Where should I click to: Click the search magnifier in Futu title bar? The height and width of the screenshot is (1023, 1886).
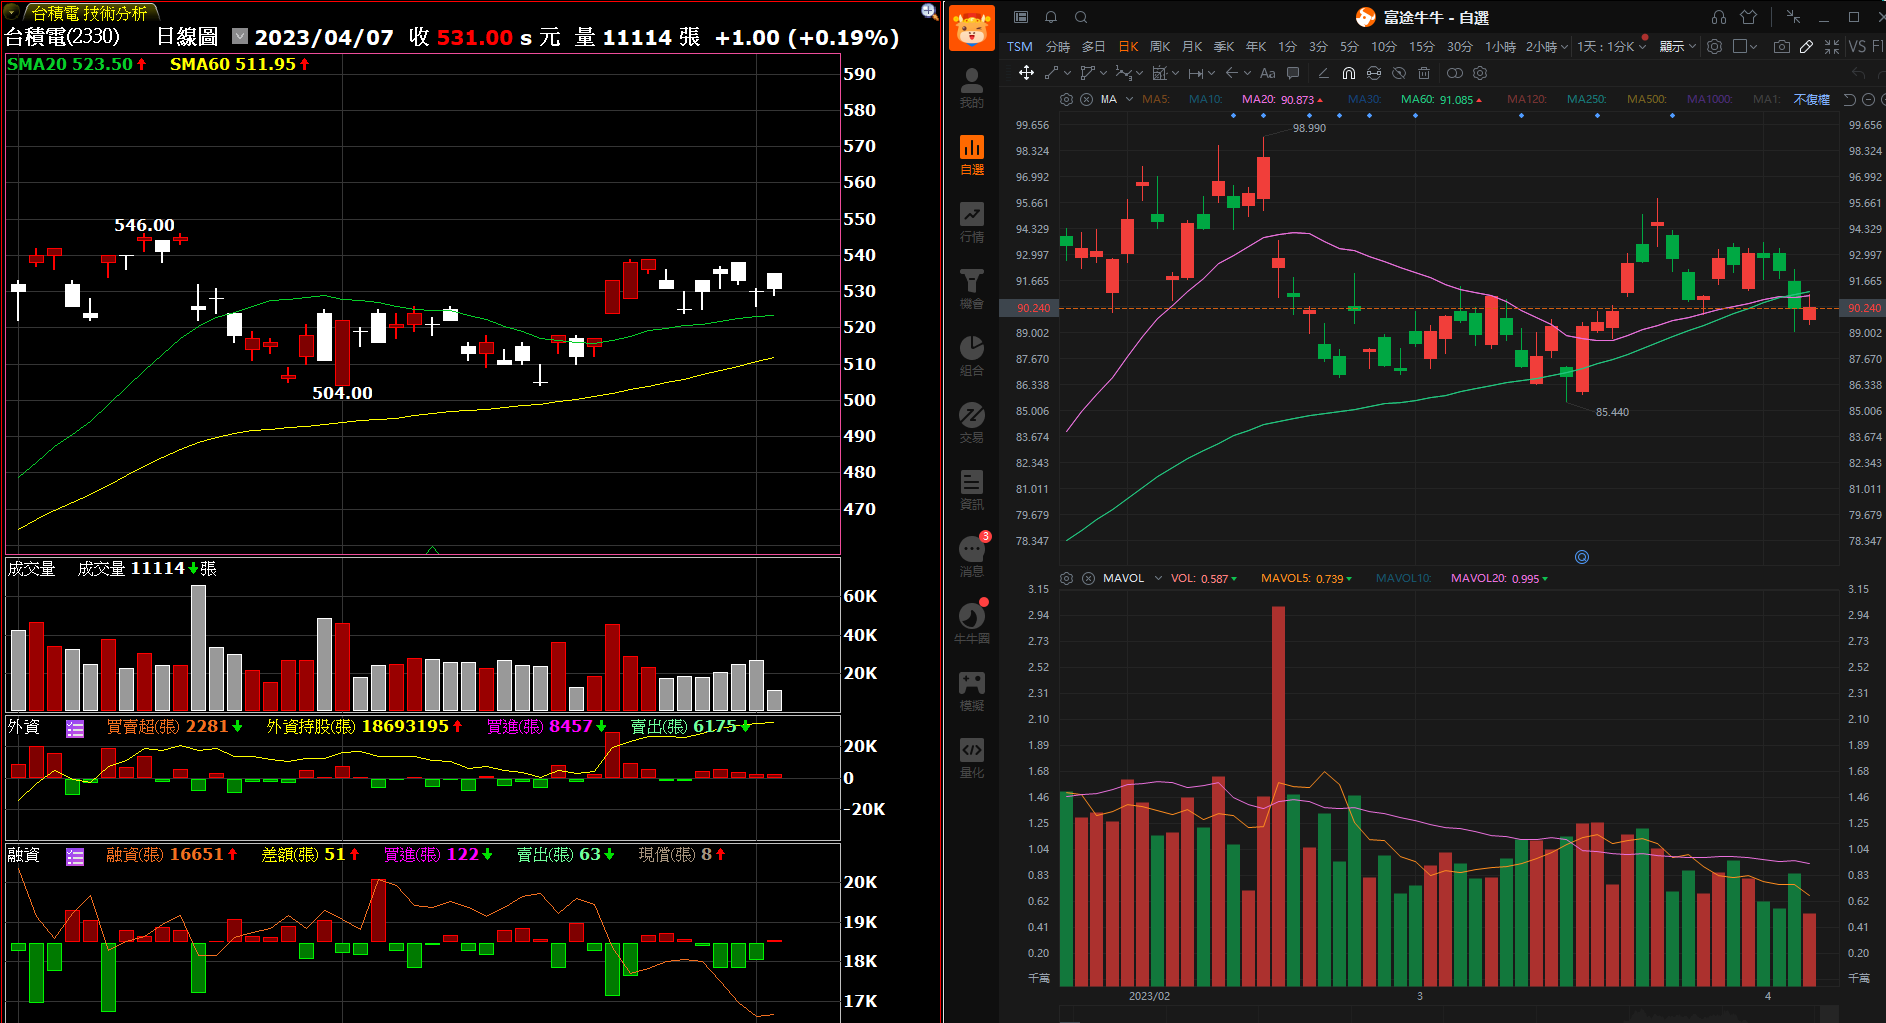tap(1081, 17)
